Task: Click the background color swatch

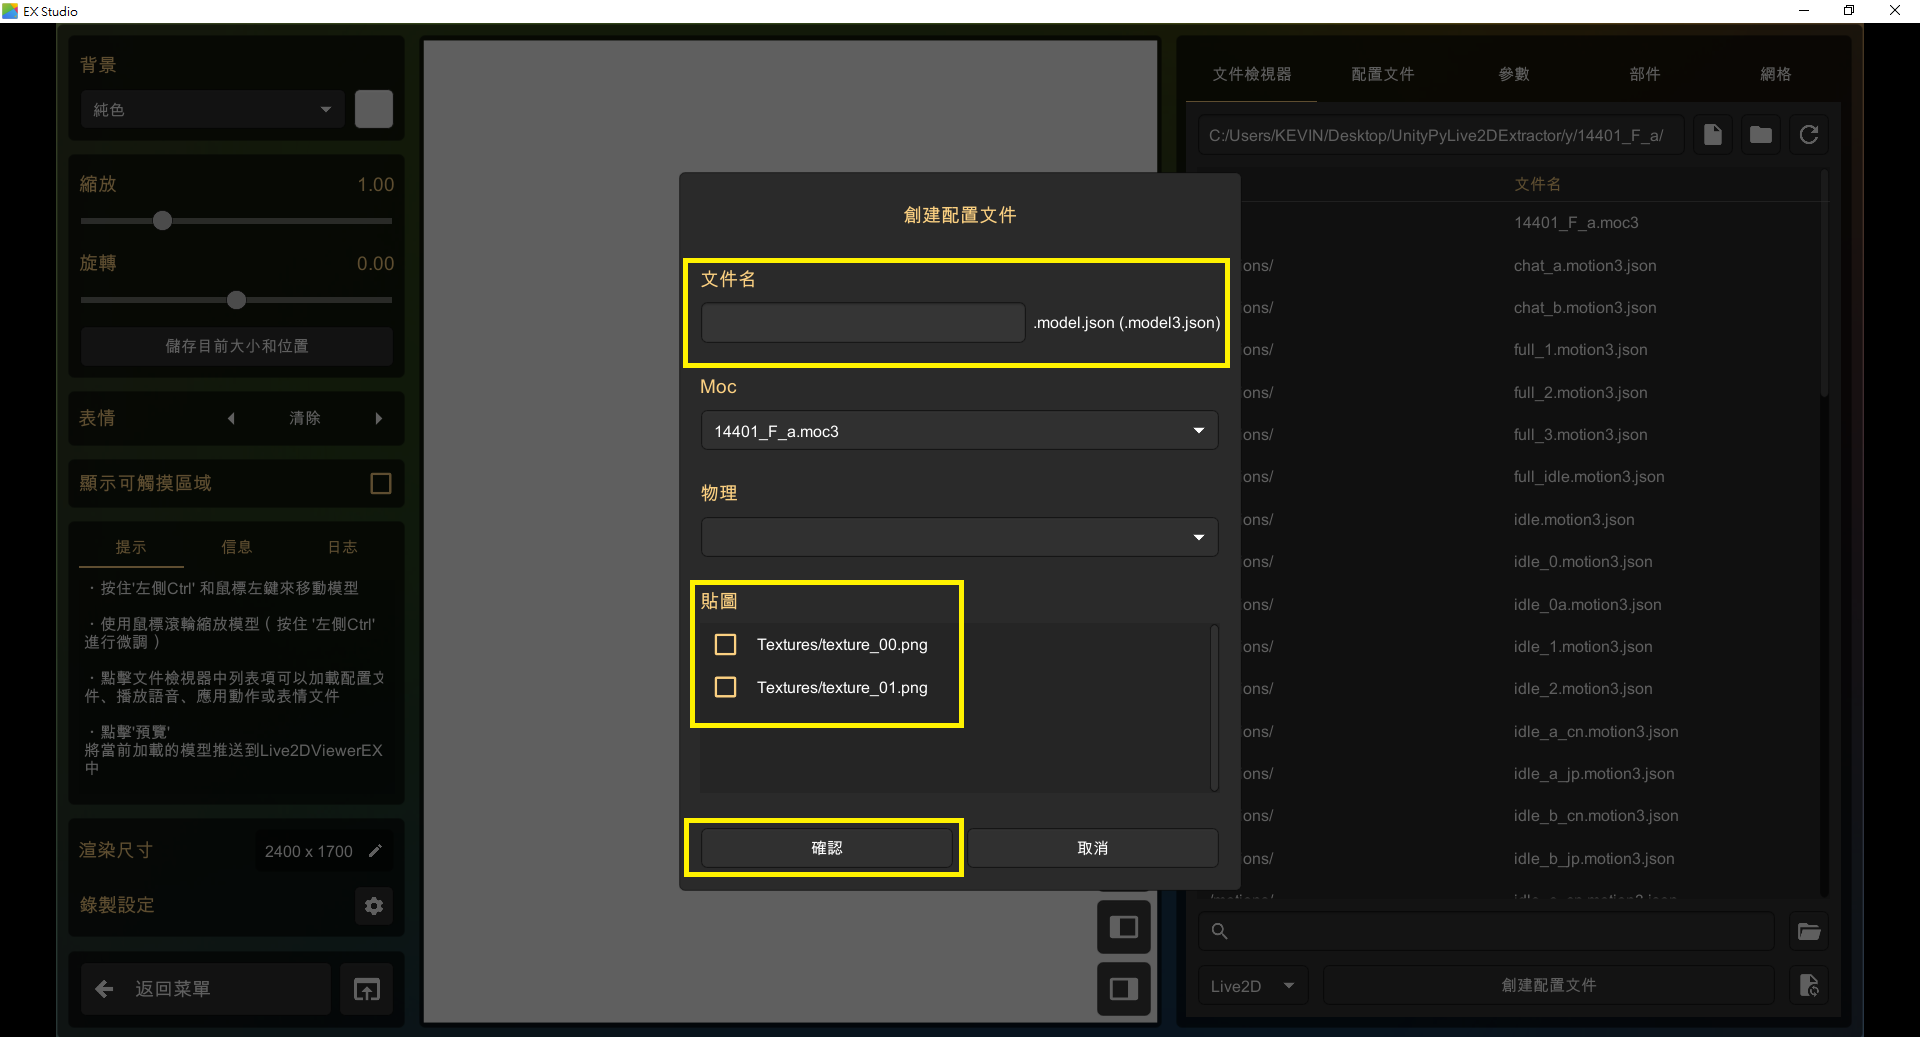Action: coord(374,109)
